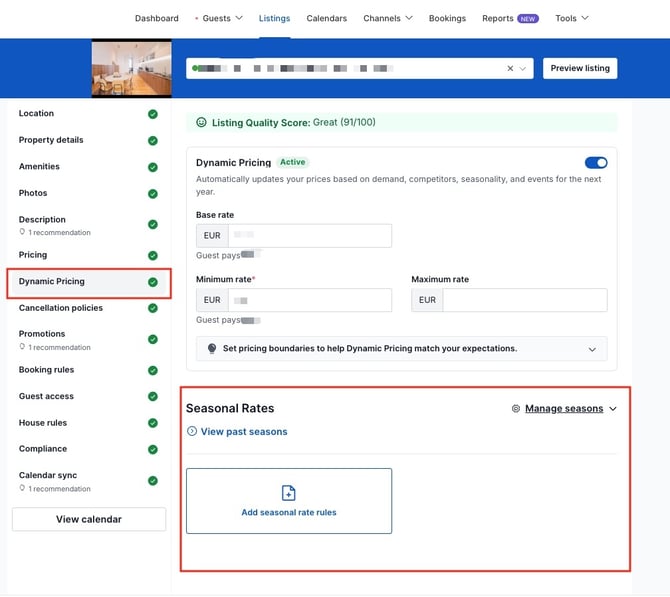Click the green check icon beside Compliance

coord(153,450)
